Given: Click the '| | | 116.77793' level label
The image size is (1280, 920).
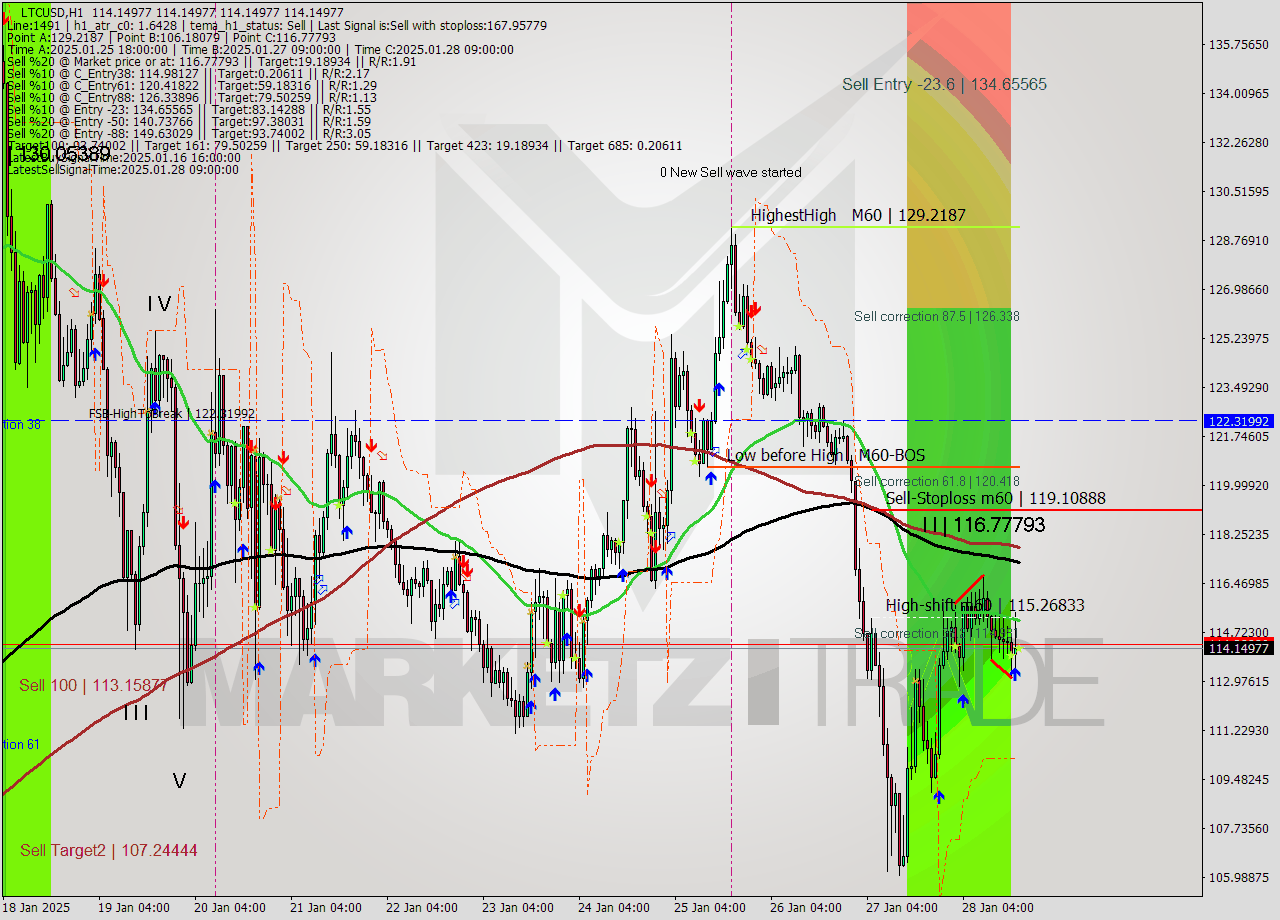Looking at the screenshot, I should (983, 524).
